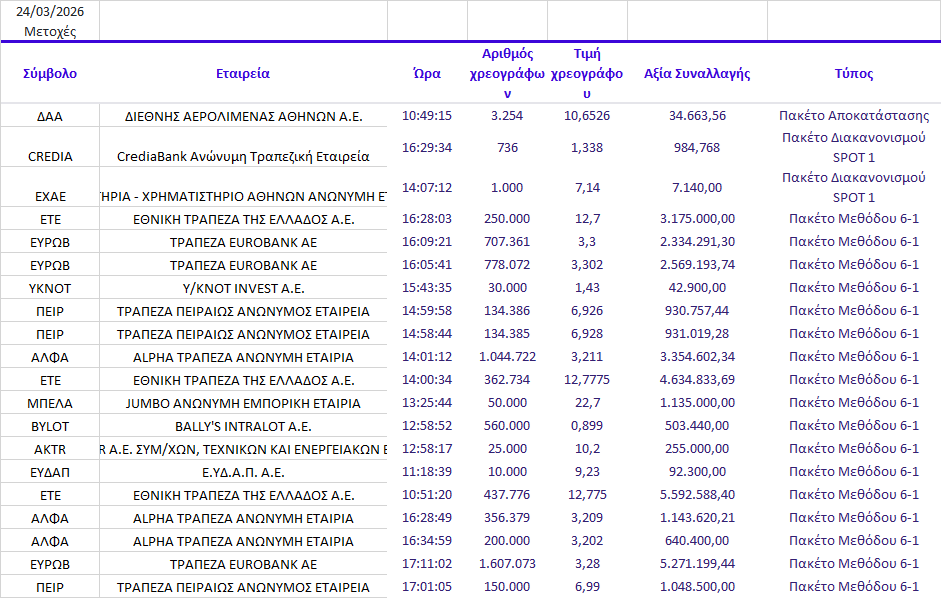The width and height of the screenshot is (941, 598).
Task: Select BALLY'S INTRALOT A.E. company cell
Action: click(x=243, y=427)
